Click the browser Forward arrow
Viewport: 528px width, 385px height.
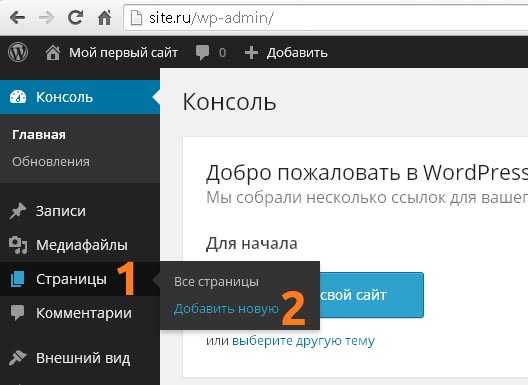click(46, 18)
